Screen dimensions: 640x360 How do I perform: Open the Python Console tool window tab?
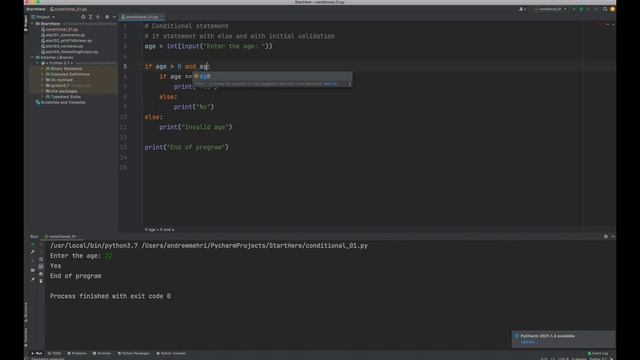point(171,353)
